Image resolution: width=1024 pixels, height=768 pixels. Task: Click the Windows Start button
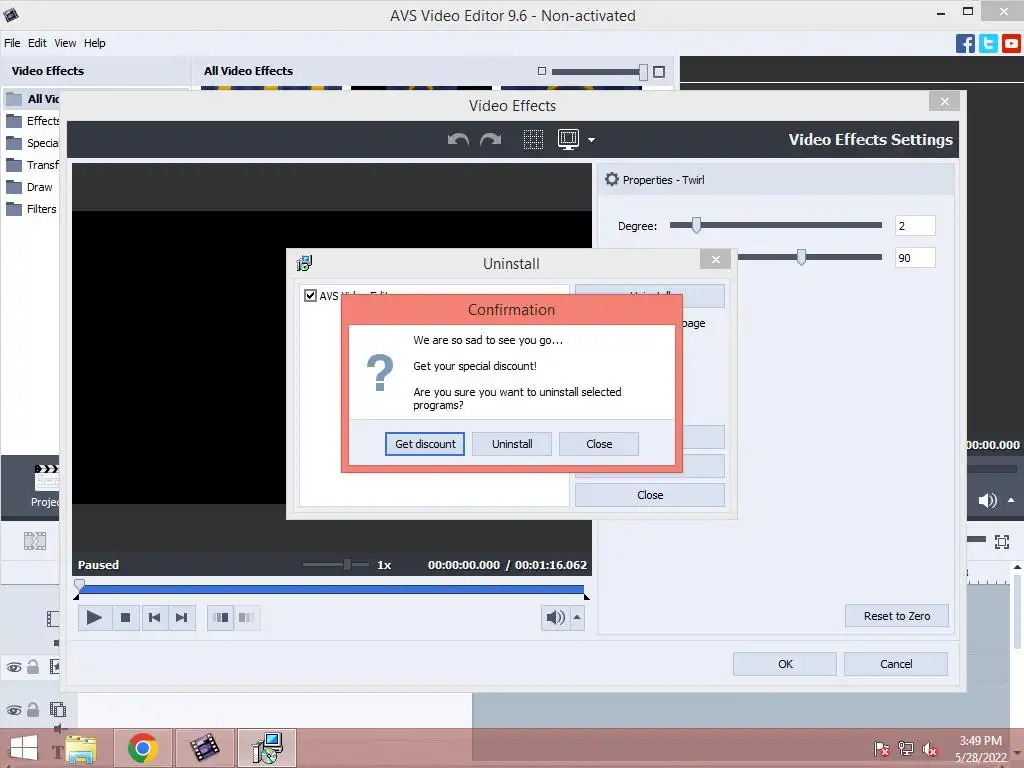coord(24,748)
